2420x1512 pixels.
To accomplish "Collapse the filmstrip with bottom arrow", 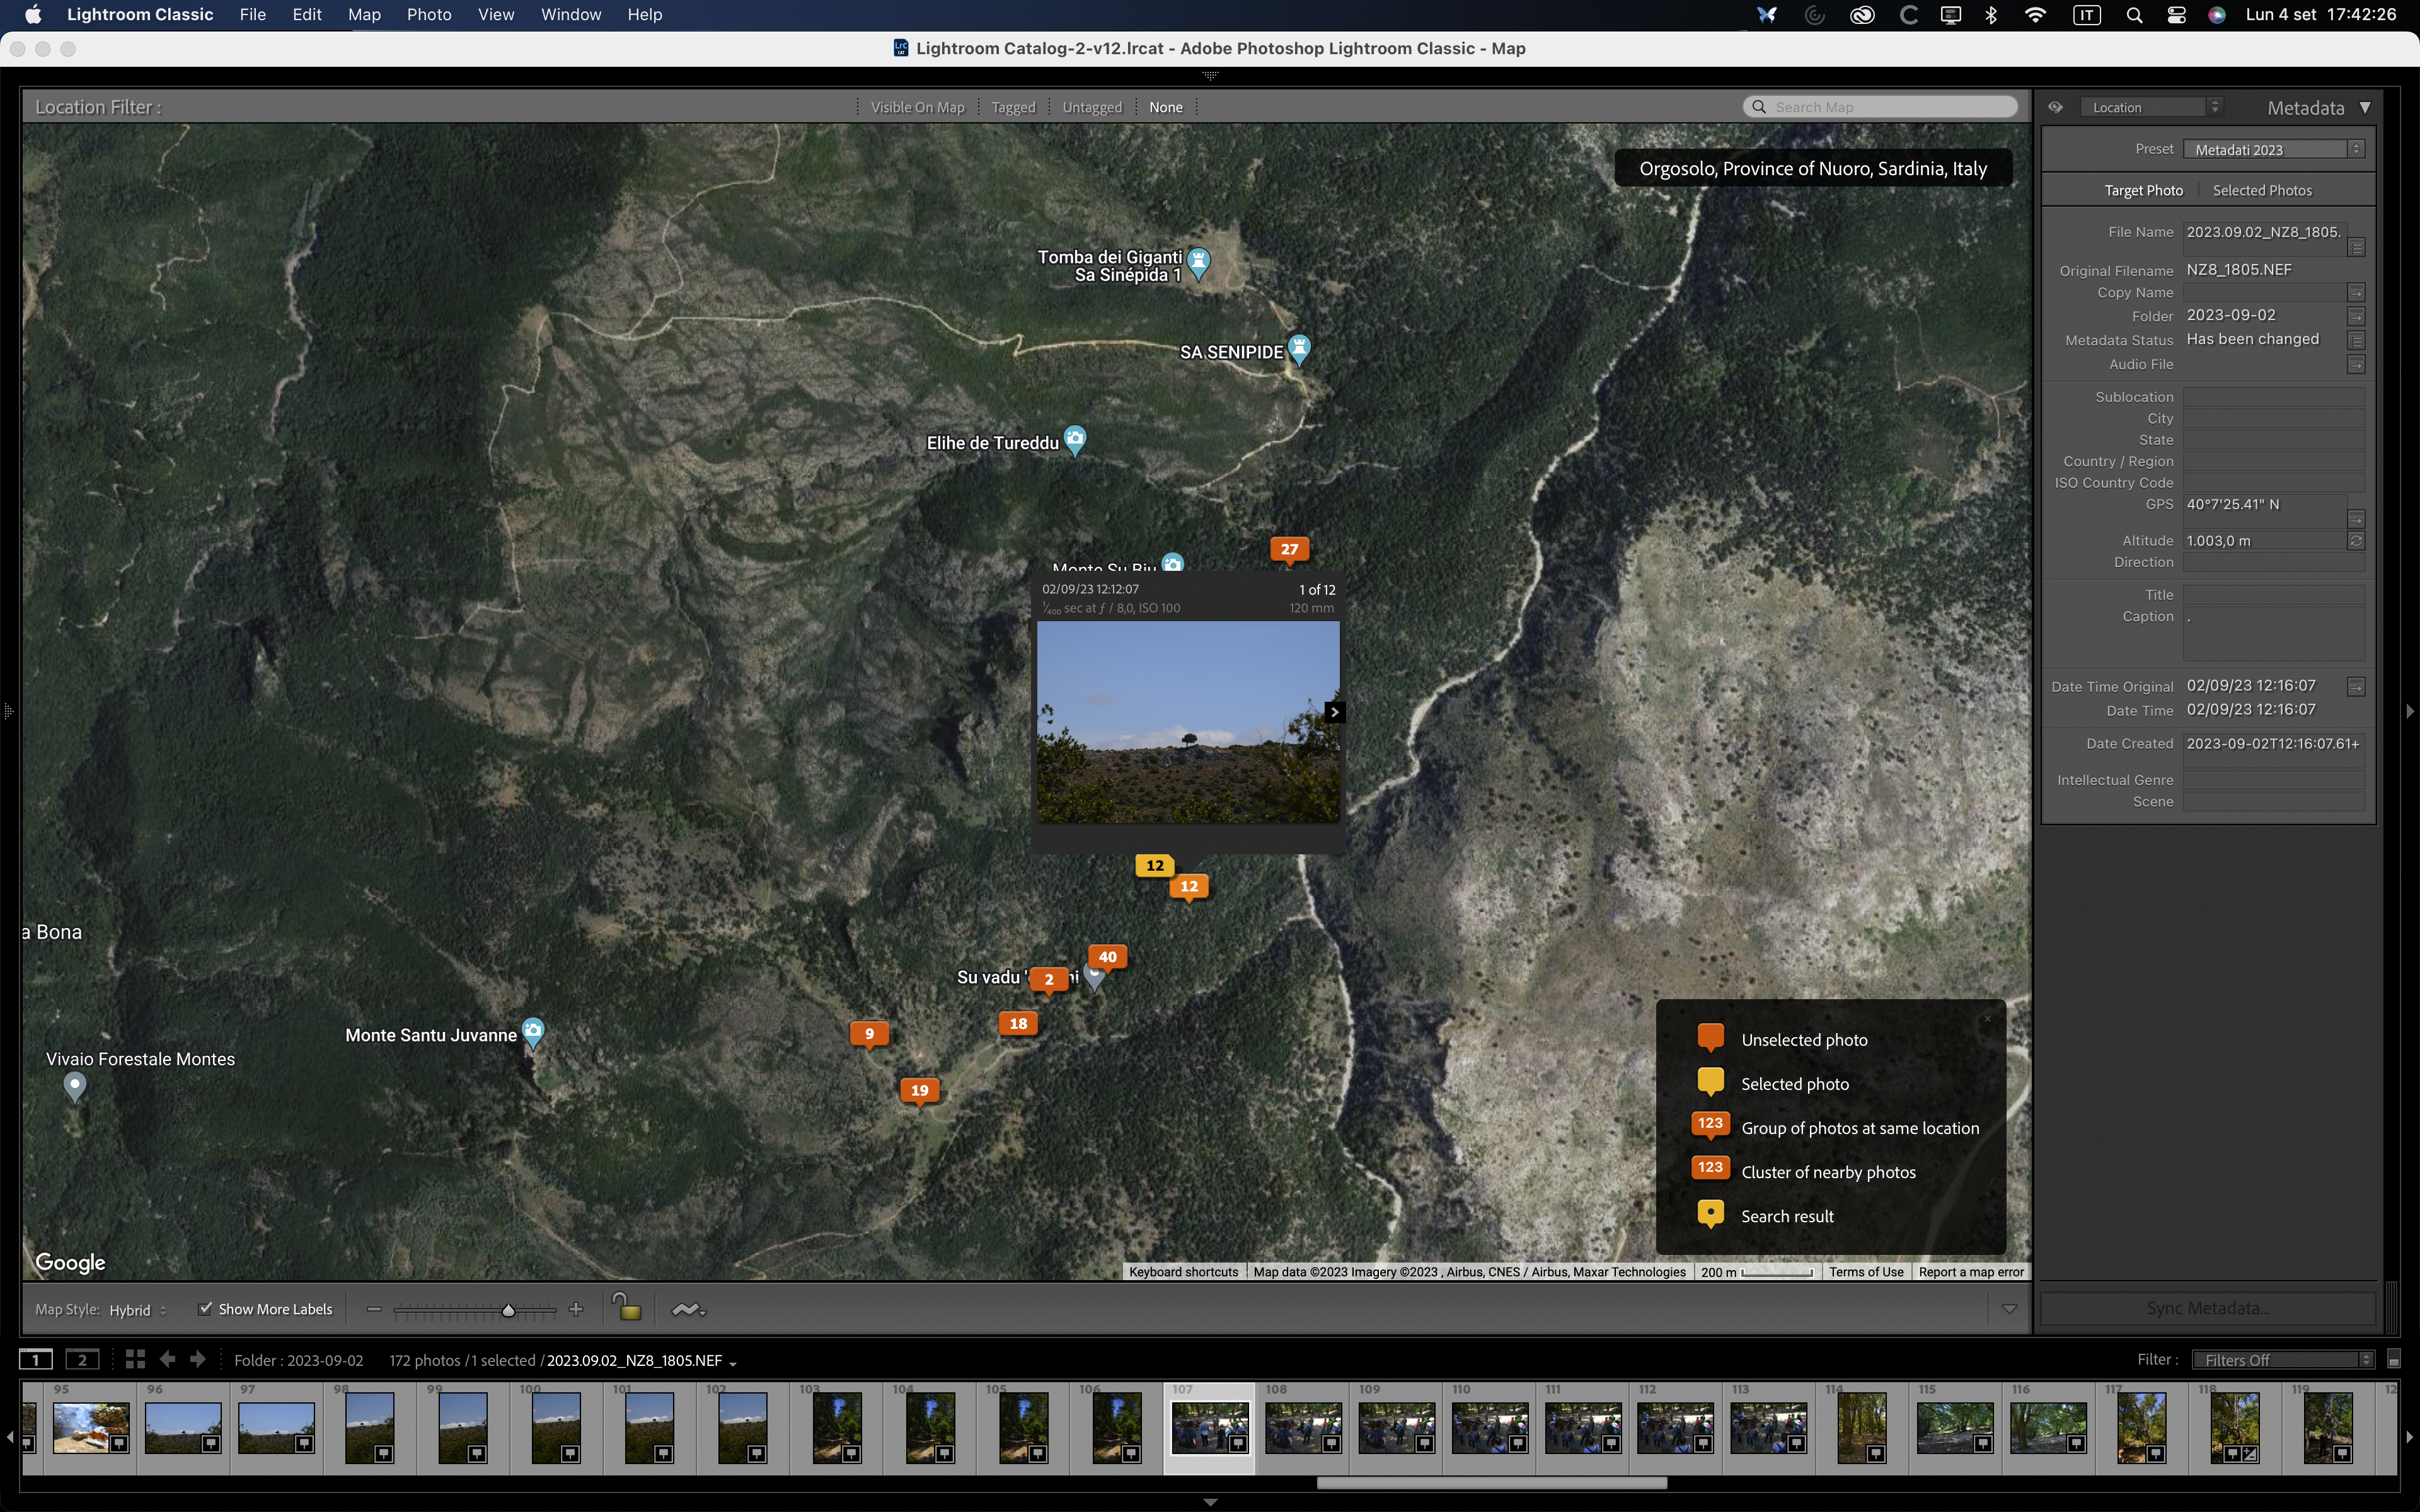I will point(1210,1502).
